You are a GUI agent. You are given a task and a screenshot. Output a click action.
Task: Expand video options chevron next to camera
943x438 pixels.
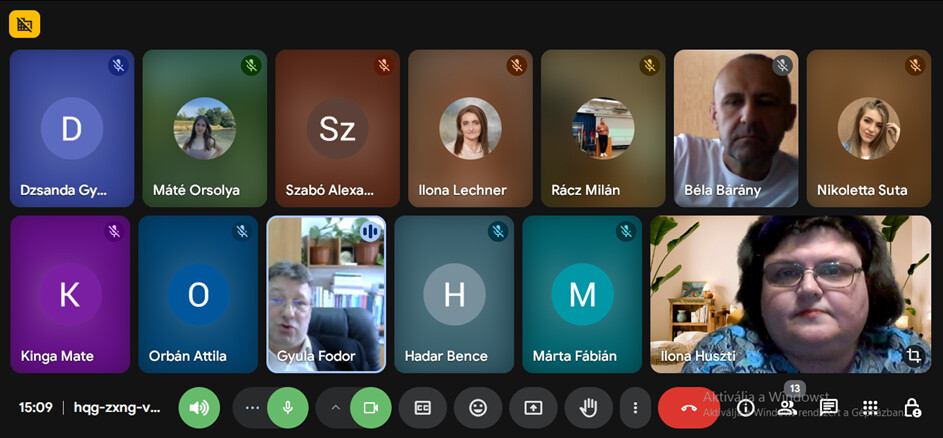(x=335, y=408)
